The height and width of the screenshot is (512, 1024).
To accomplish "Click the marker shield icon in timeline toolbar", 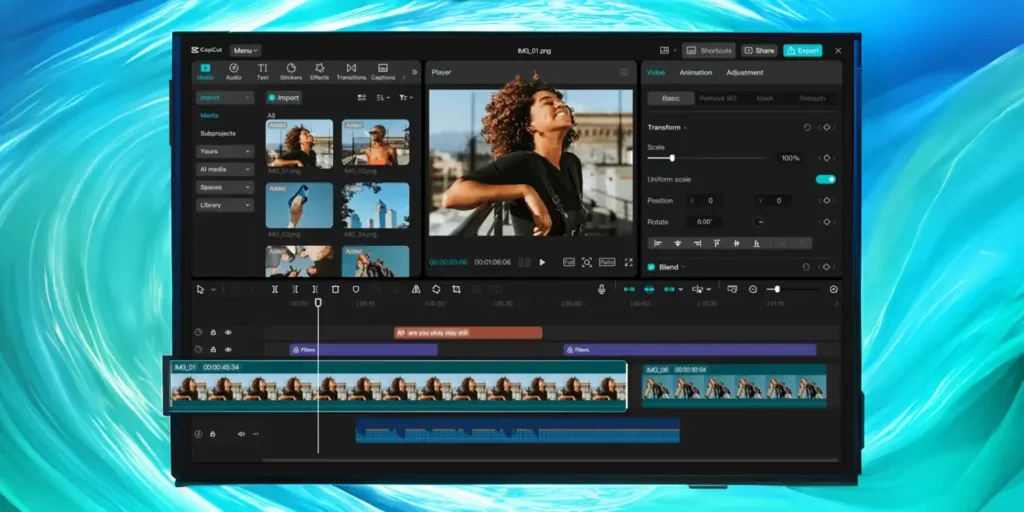I will (x=356, y=289).
